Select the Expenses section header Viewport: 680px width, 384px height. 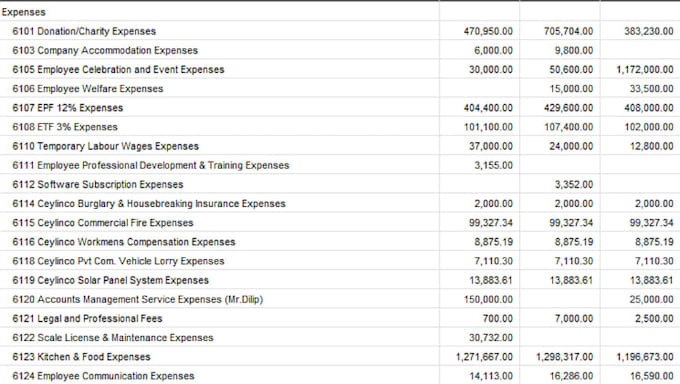pyautogui.click(x=23, y=12)
